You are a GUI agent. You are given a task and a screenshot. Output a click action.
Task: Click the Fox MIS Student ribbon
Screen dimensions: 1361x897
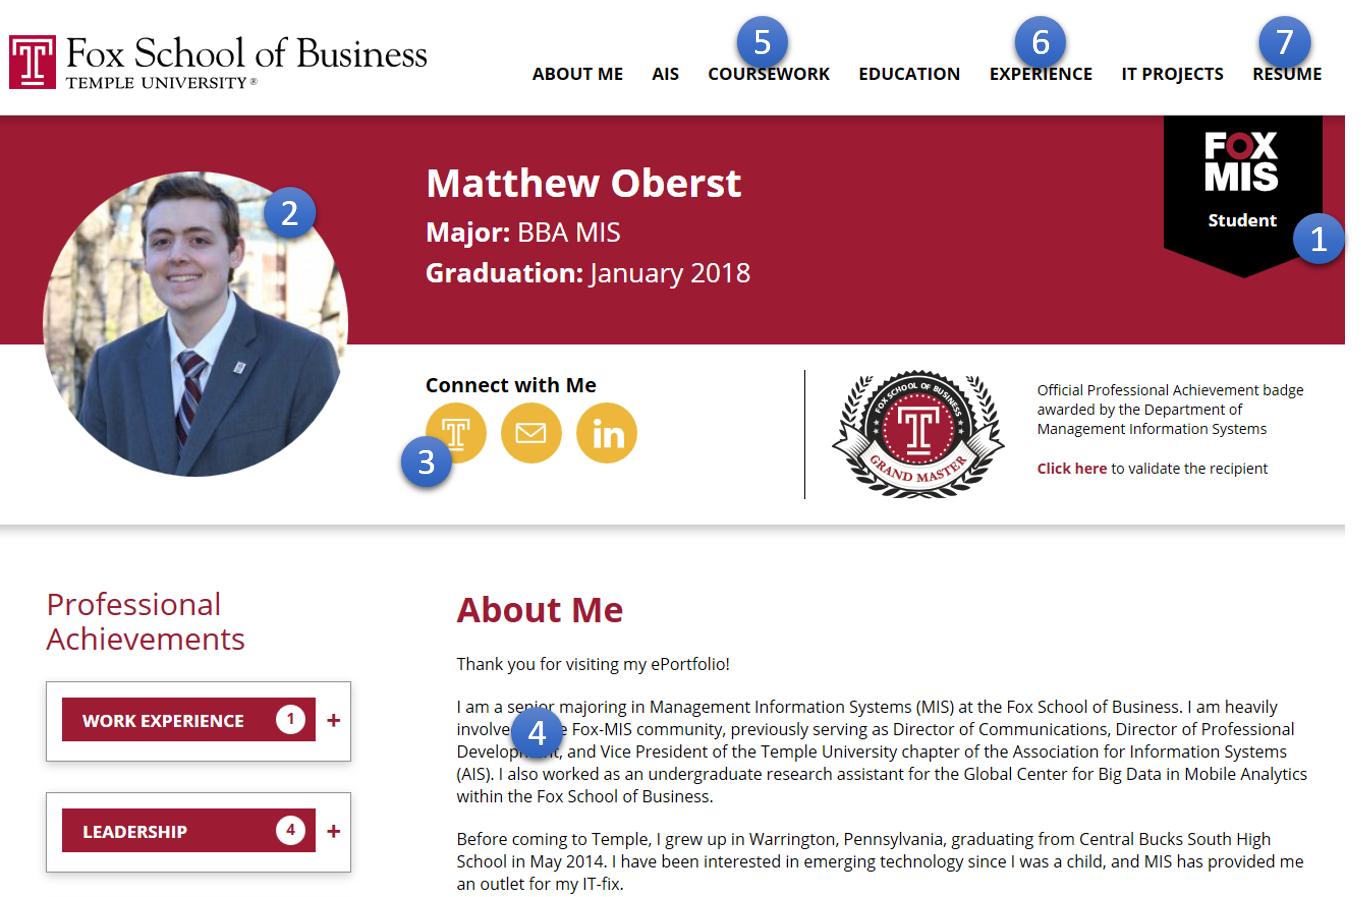click(x=1243, y=195)
